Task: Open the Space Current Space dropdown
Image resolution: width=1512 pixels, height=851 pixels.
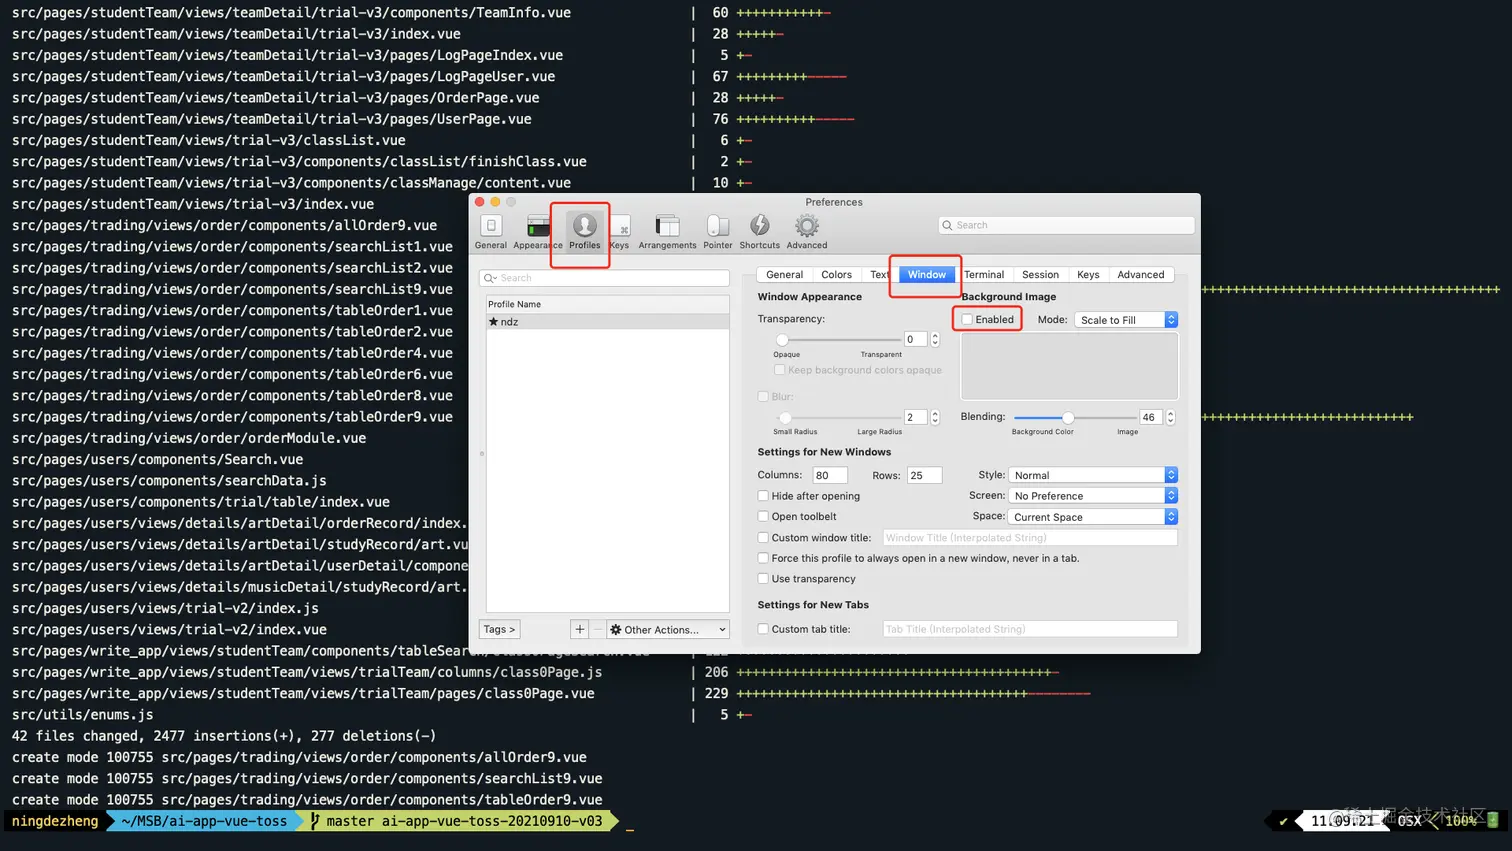Action: [x=1093, y=517]
